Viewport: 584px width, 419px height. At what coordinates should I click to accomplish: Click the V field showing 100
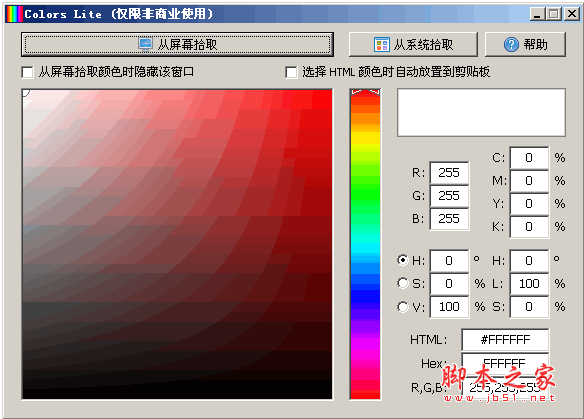point(449,307)
